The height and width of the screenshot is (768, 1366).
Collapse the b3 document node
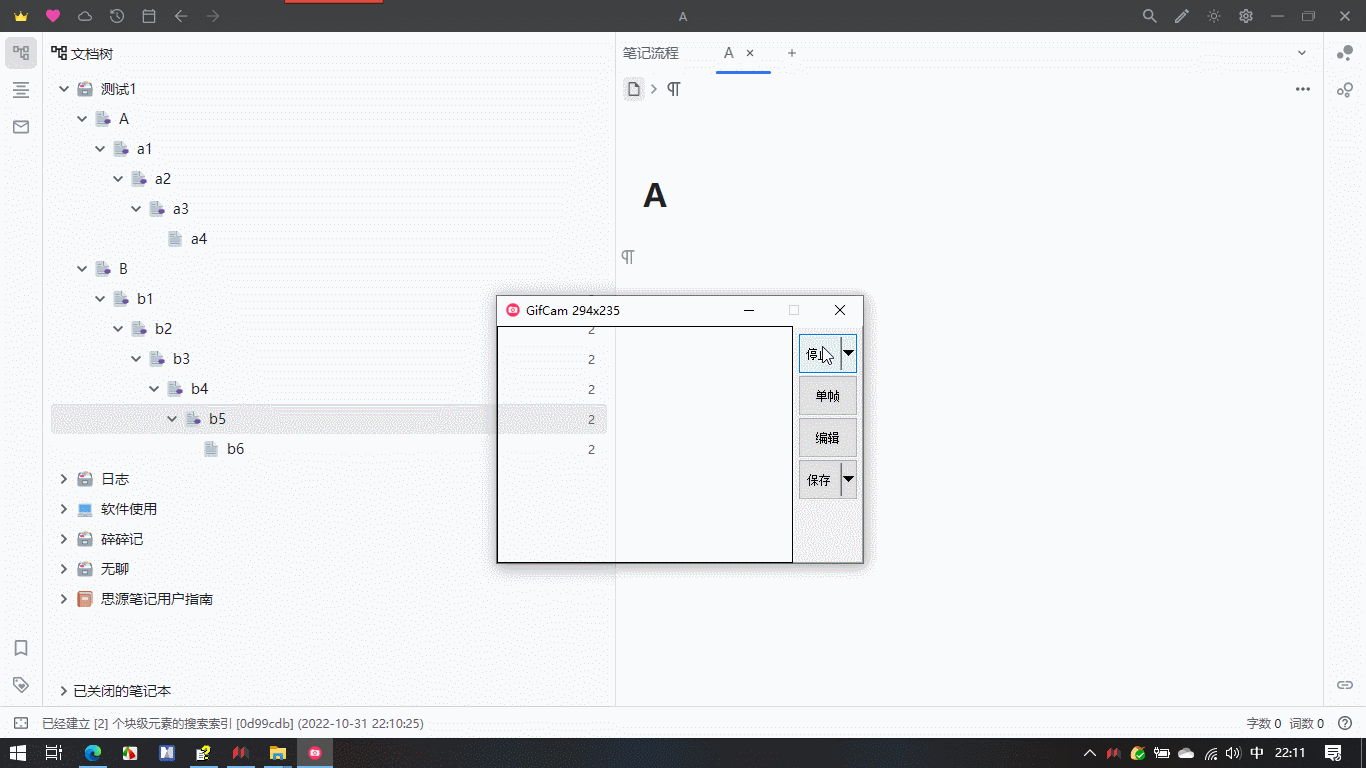click(x=136, y=359)
